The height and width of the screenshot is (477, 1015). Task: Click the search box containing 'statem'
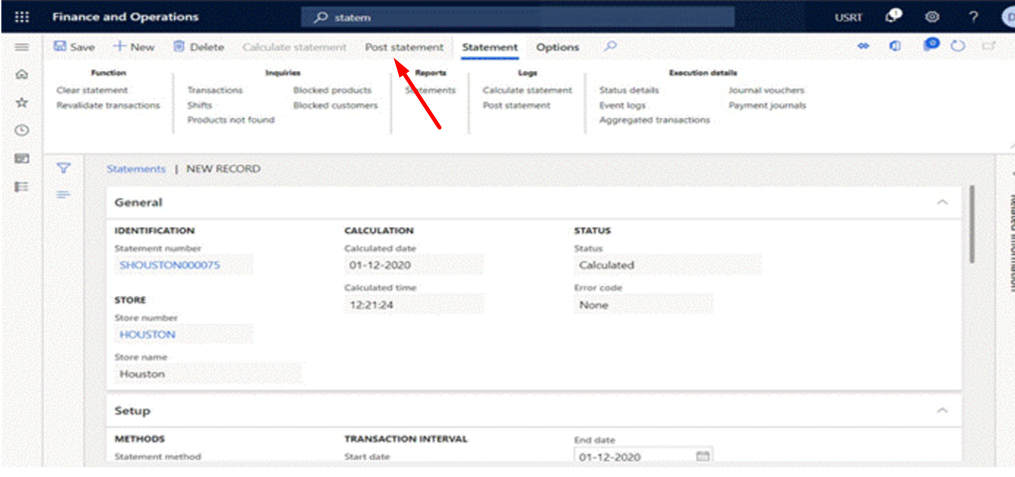pyautogui.click(x=518, y=17)
